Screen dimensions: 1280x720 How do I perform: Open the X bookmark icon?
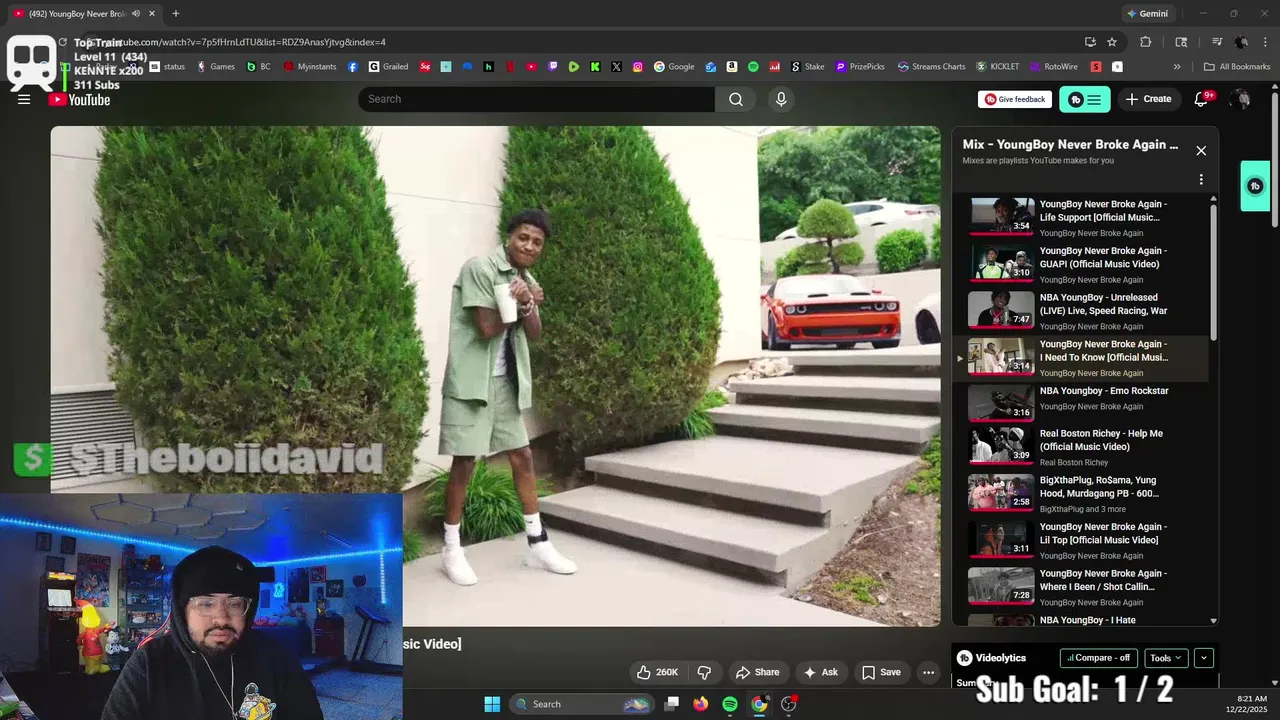point(616,67)
